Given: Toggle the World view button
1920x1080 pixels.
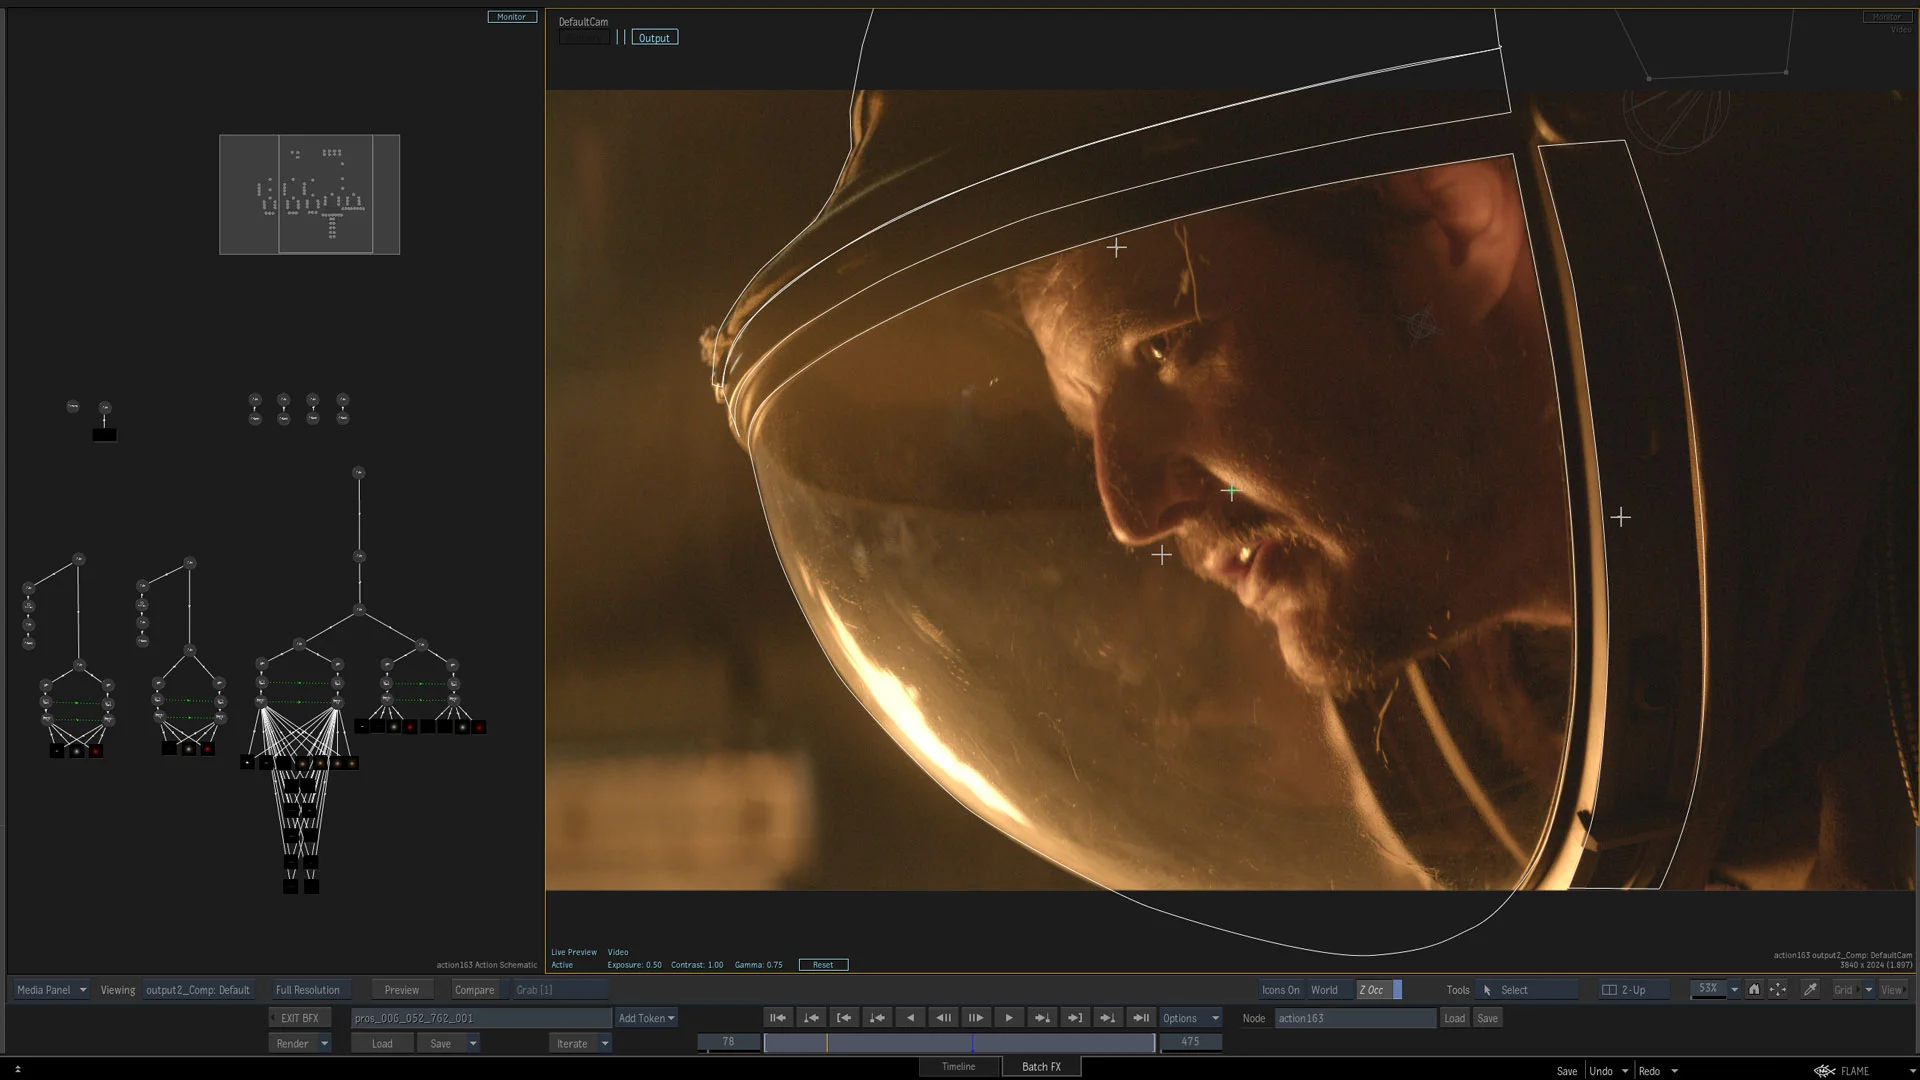Looking at the screenshot, I should (1324, 990).
